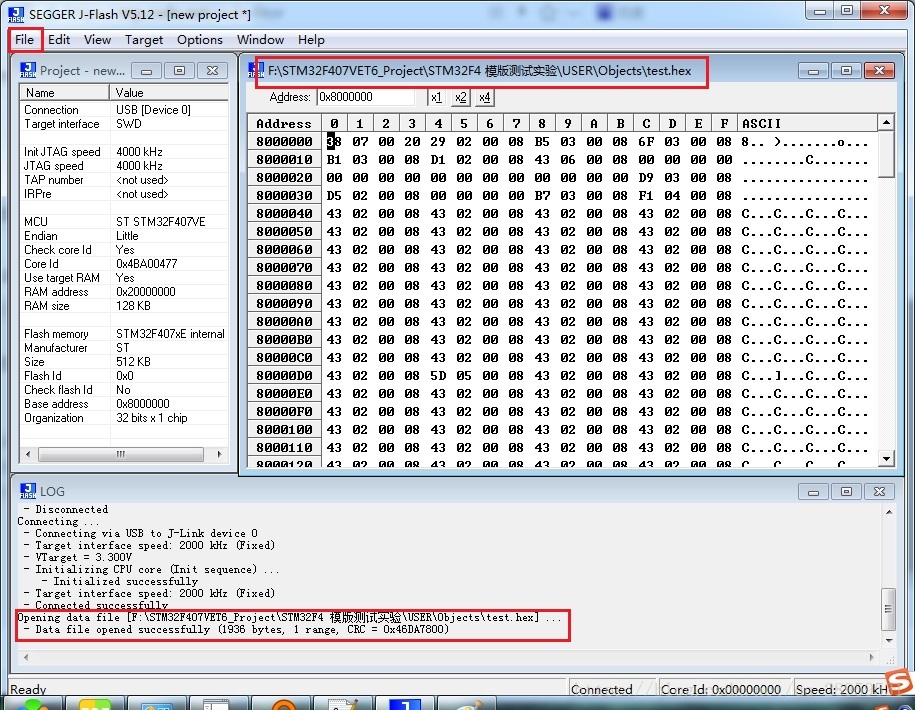
Task: Open the Help menu
Action: [x=311, y=40]
